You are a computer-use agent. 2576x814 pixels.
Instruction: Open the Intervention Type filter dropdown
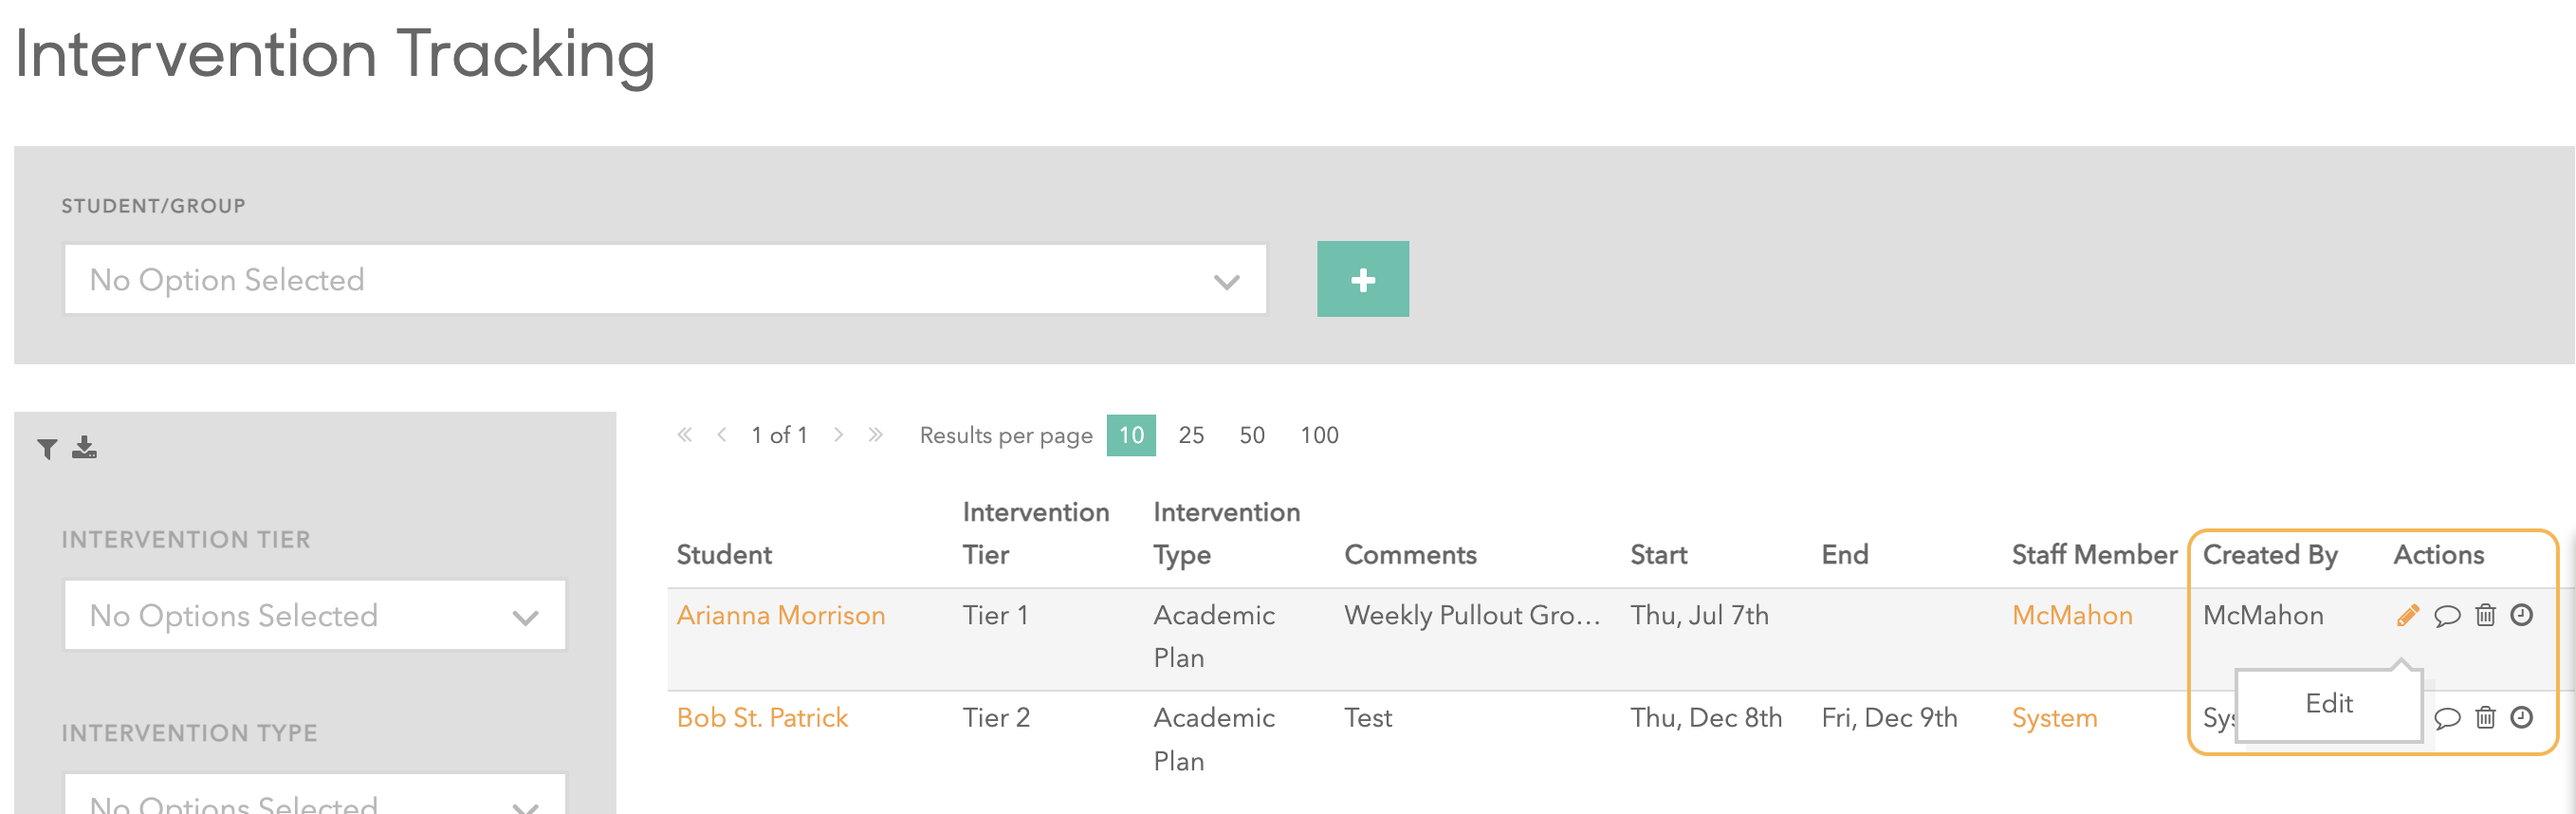[315, 795]
